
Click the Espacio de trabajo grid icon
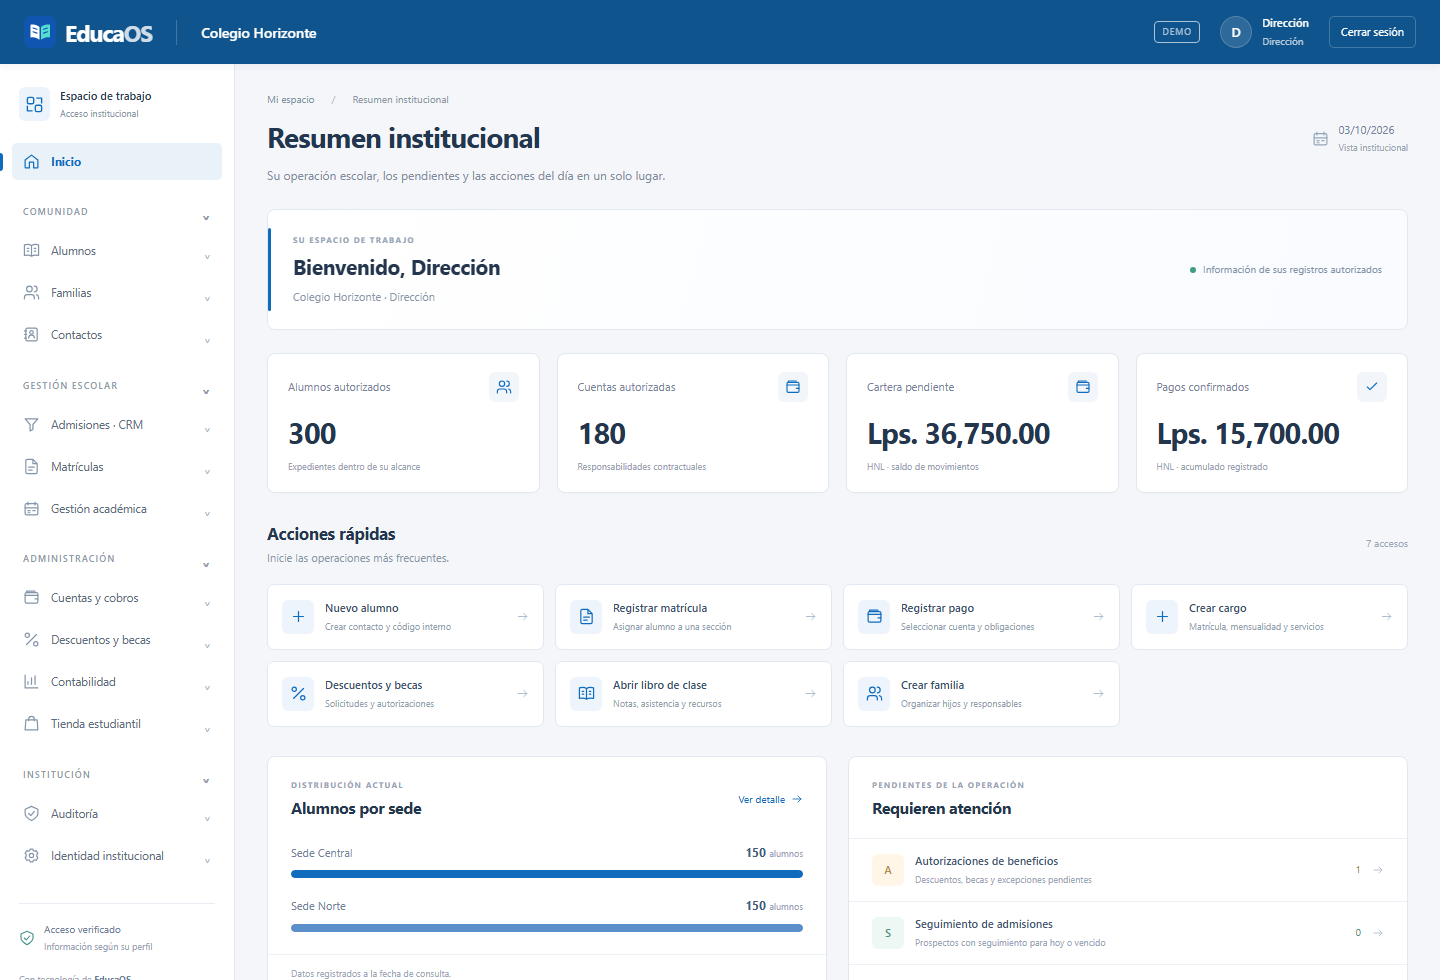[35, 104]
